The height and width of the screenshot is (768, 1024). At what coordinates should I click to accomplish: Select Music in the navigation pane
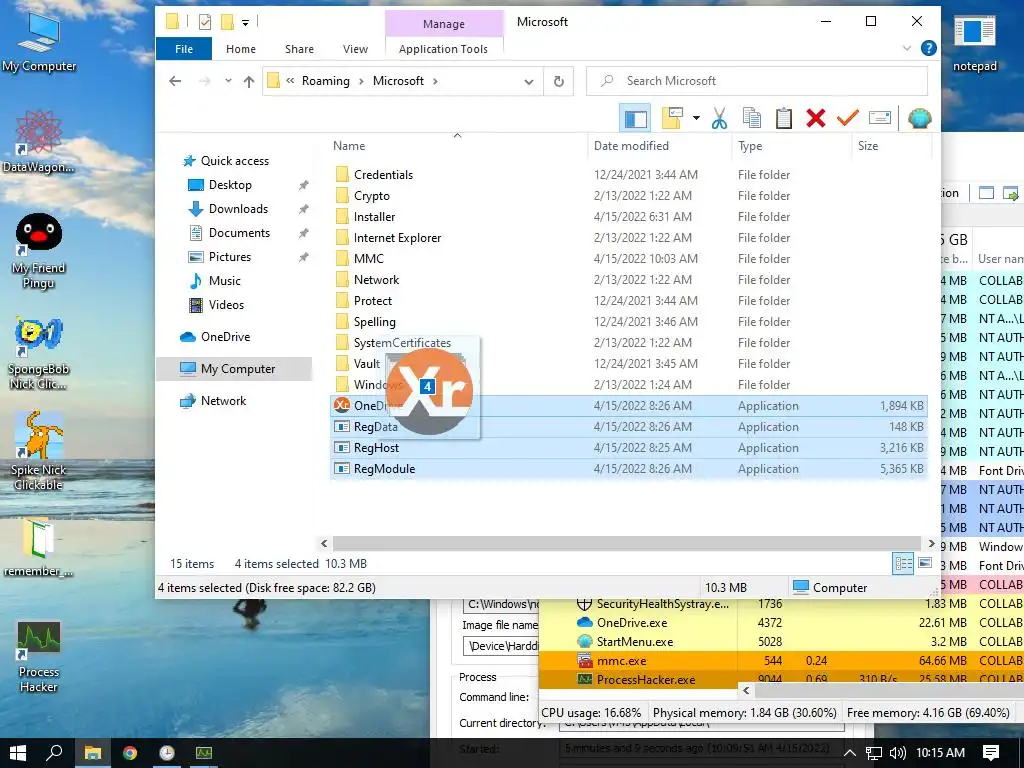point(225,281)
